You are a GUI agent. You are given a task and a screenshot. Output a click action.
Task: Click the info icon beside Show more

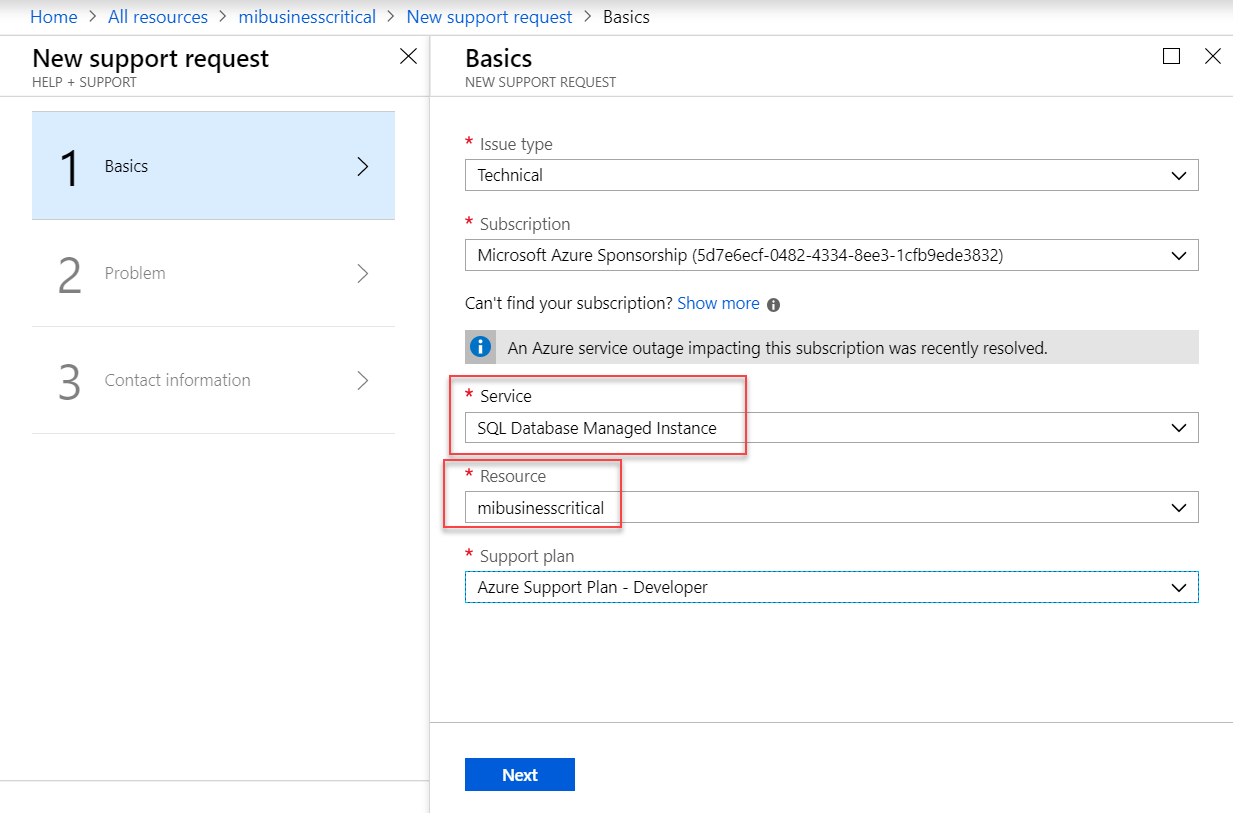774,304
